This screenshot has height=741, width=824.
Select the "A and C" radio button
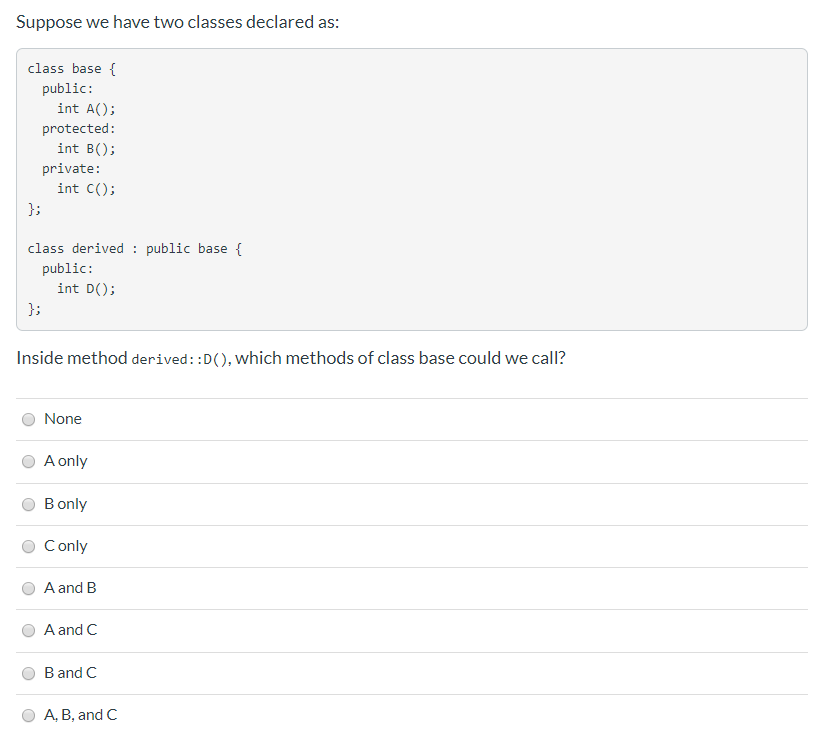tap(28, 630)
